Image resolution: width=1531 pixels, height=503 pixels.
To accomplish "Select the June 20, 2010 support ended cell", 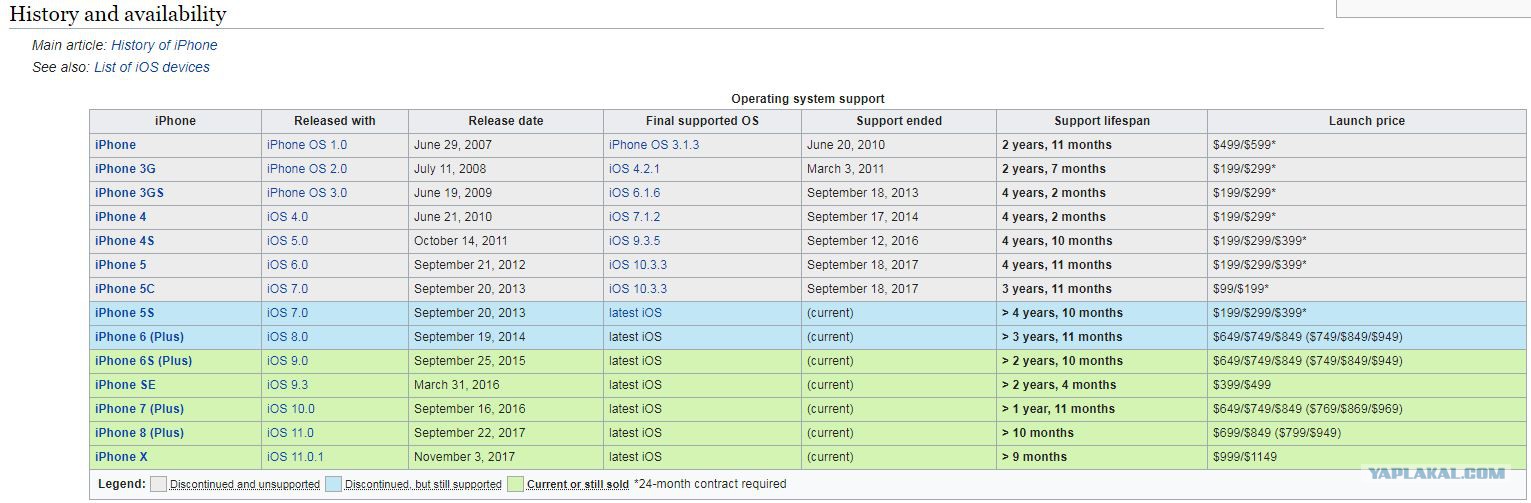I will click(x=899, y=145).
